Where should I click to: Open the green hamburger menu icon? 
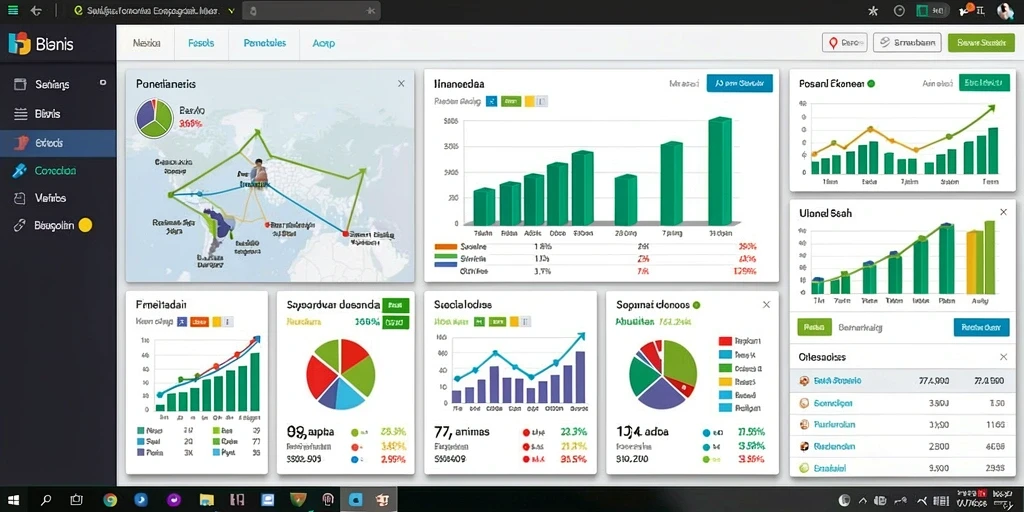click(x=13, y=10)
